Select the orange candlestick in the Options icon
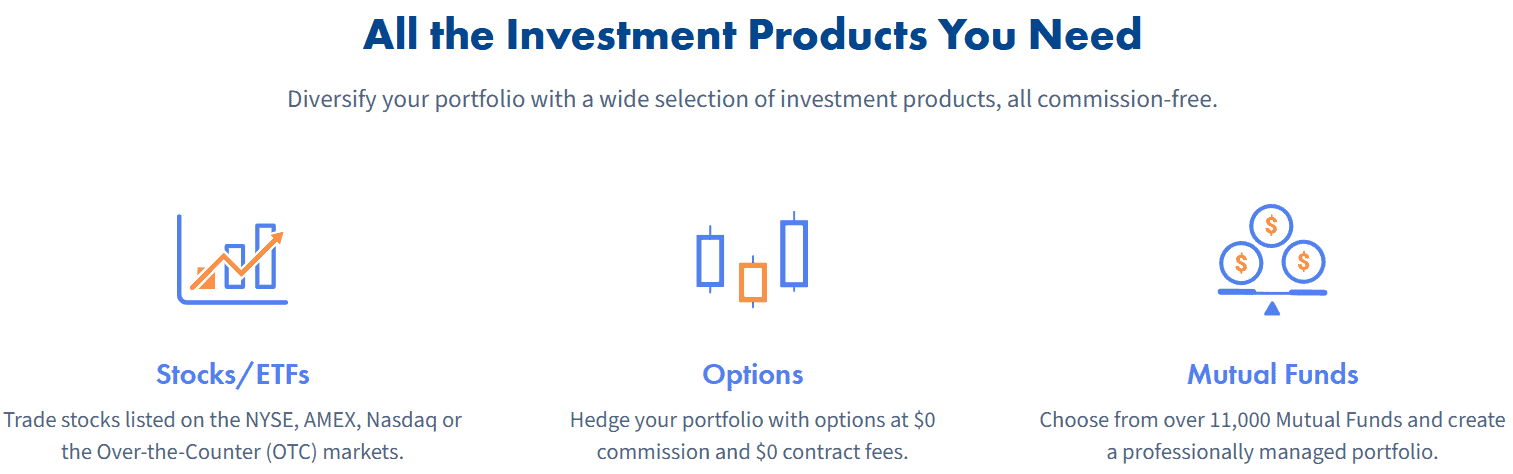 click(752, 281)
